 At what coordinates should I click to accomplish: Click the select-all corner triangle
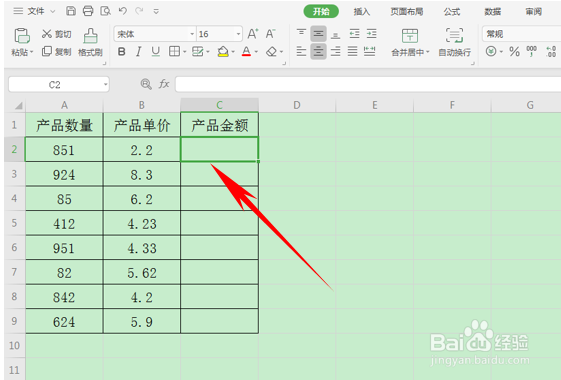click(18, 105)
